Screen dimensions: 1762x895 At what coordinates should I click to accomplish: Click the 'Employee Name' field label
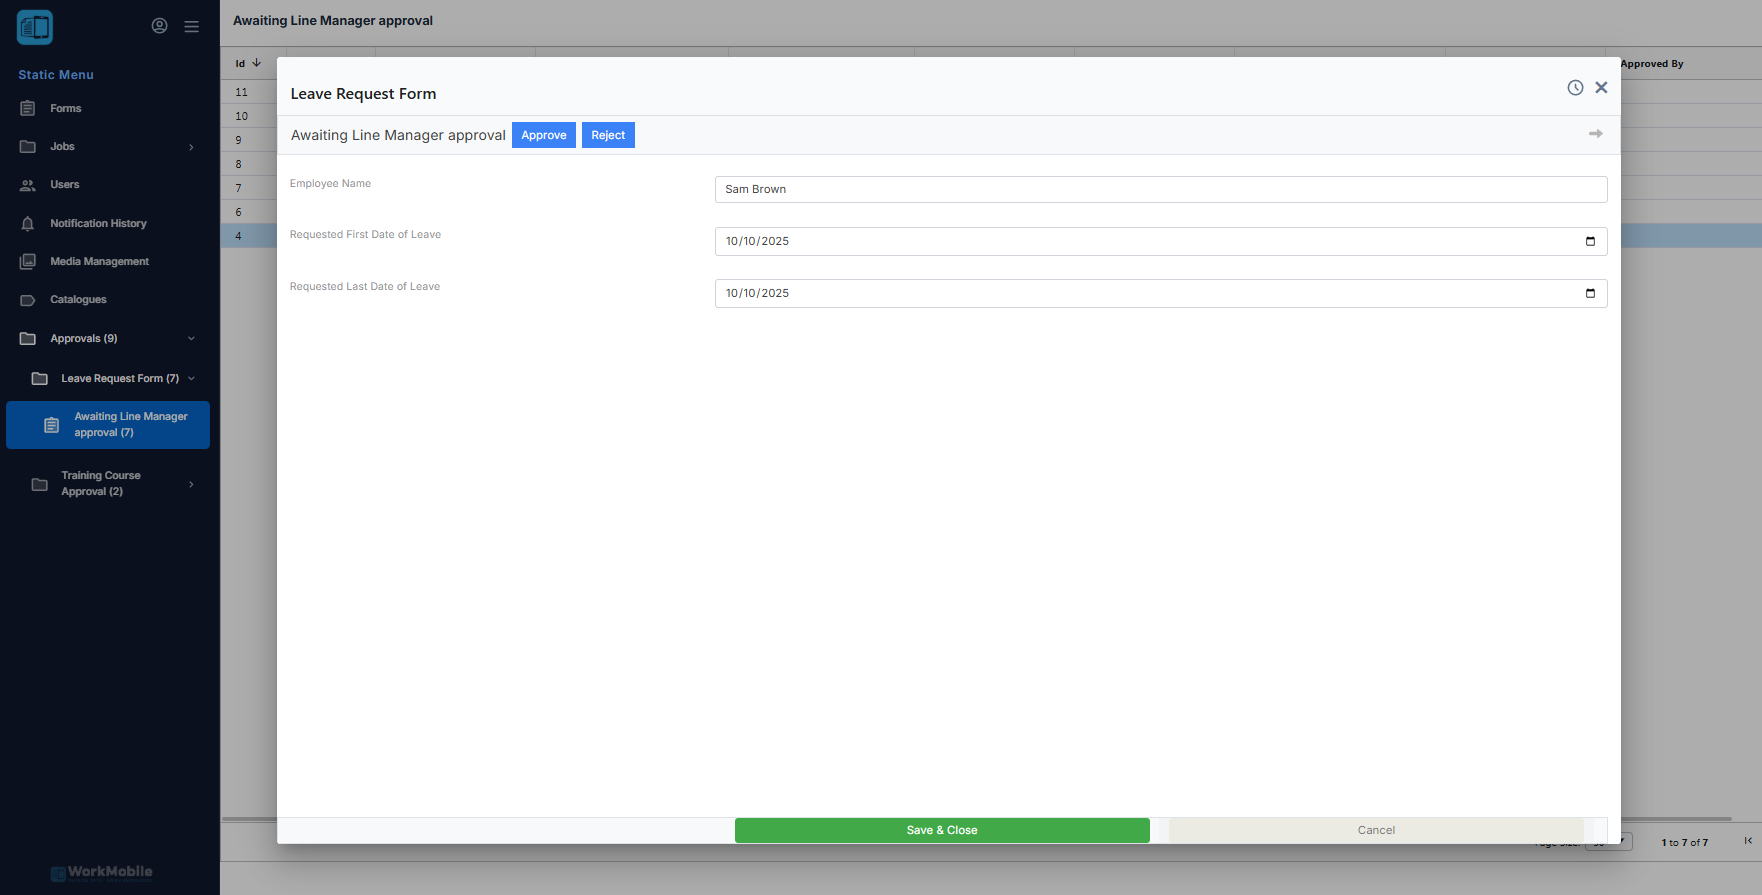[x=330, y=184]
